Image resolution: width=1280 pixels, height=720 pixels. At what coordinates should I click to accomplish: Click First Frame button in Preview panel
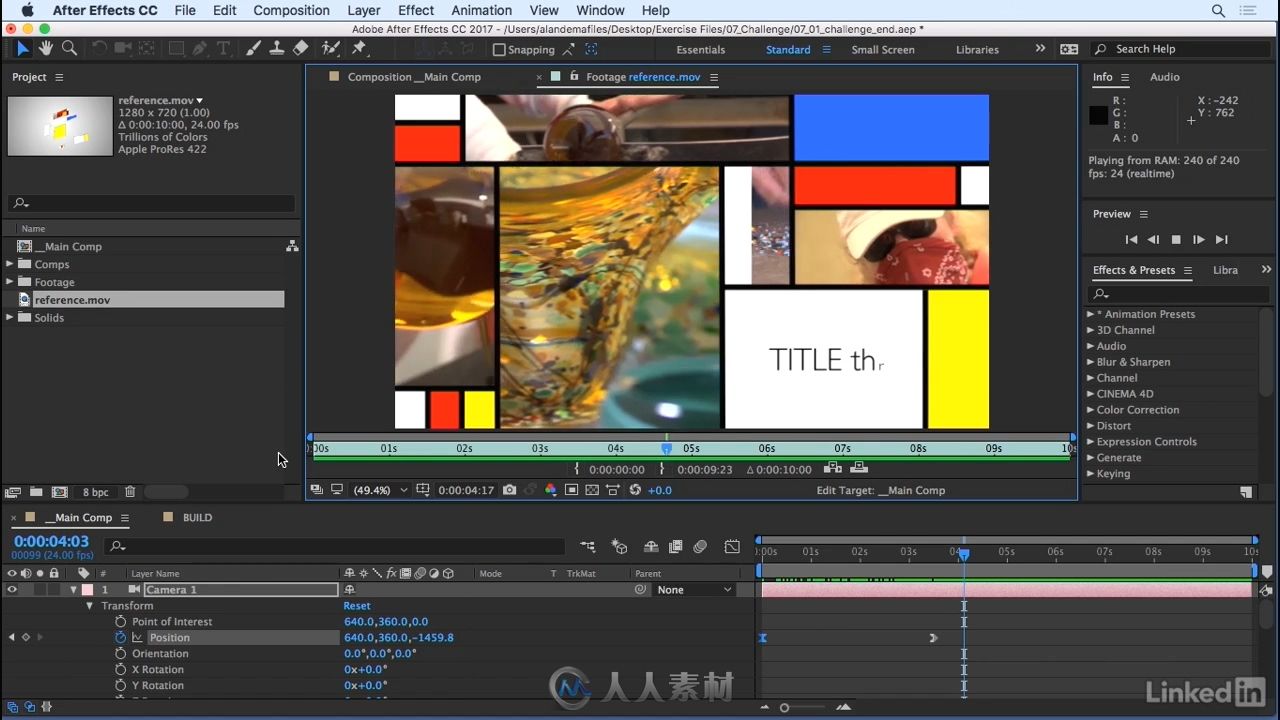1131,240
